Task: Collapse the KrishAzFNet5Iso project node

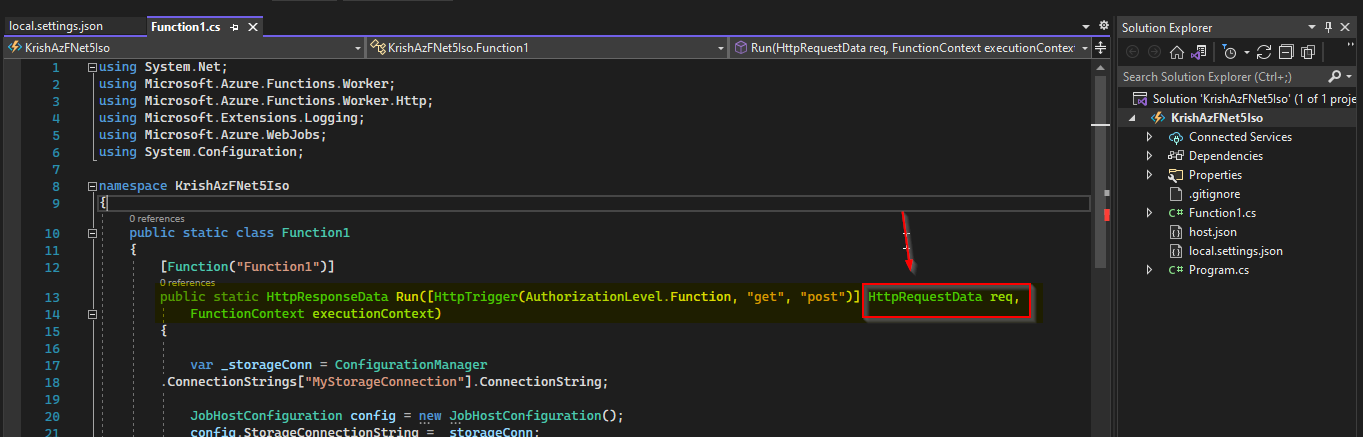Action: coord(1134,118)
